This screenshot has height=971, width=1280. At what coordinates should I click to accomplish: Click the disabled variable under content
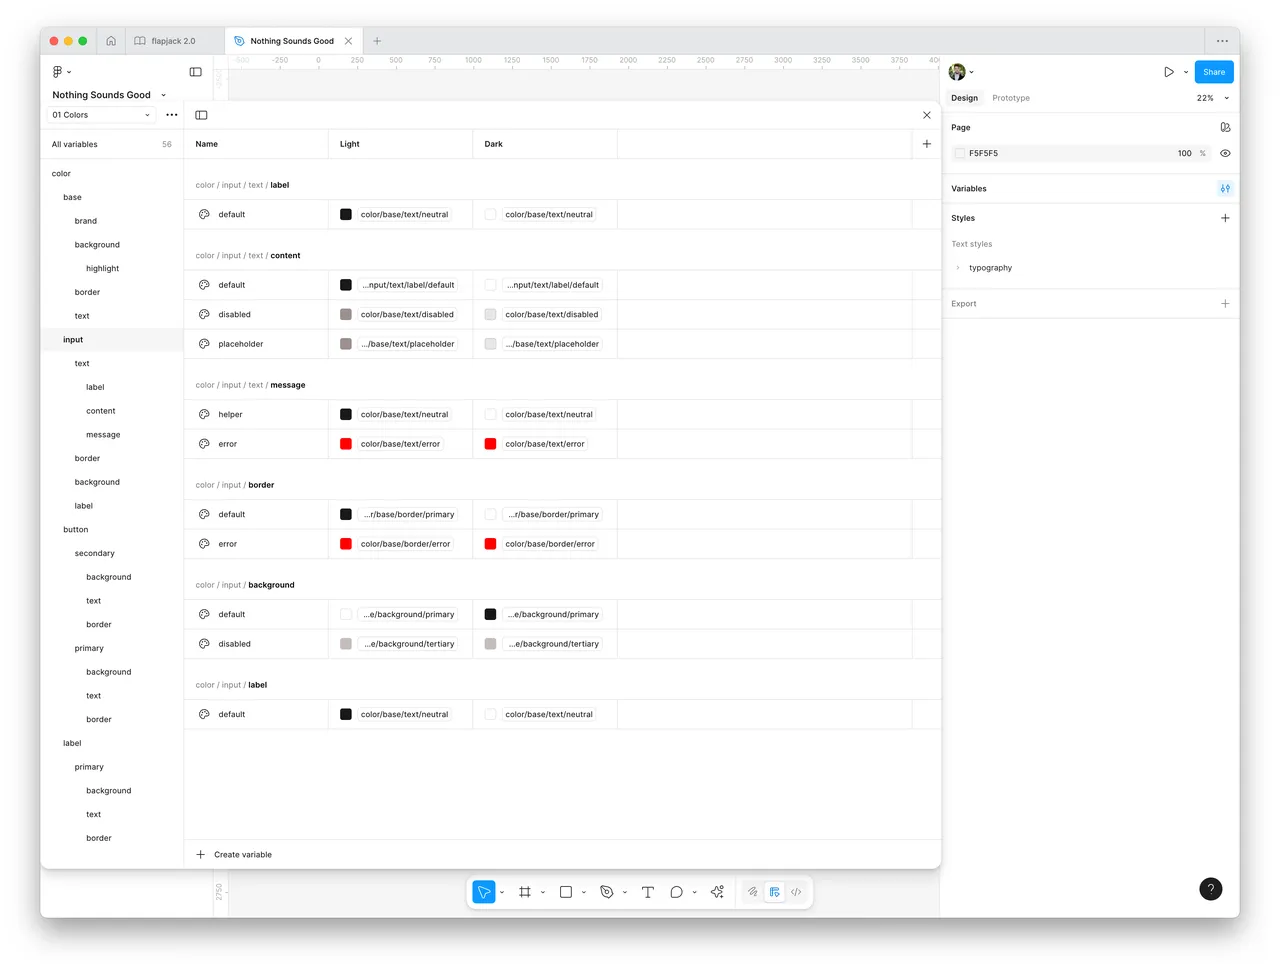[234, 314]
